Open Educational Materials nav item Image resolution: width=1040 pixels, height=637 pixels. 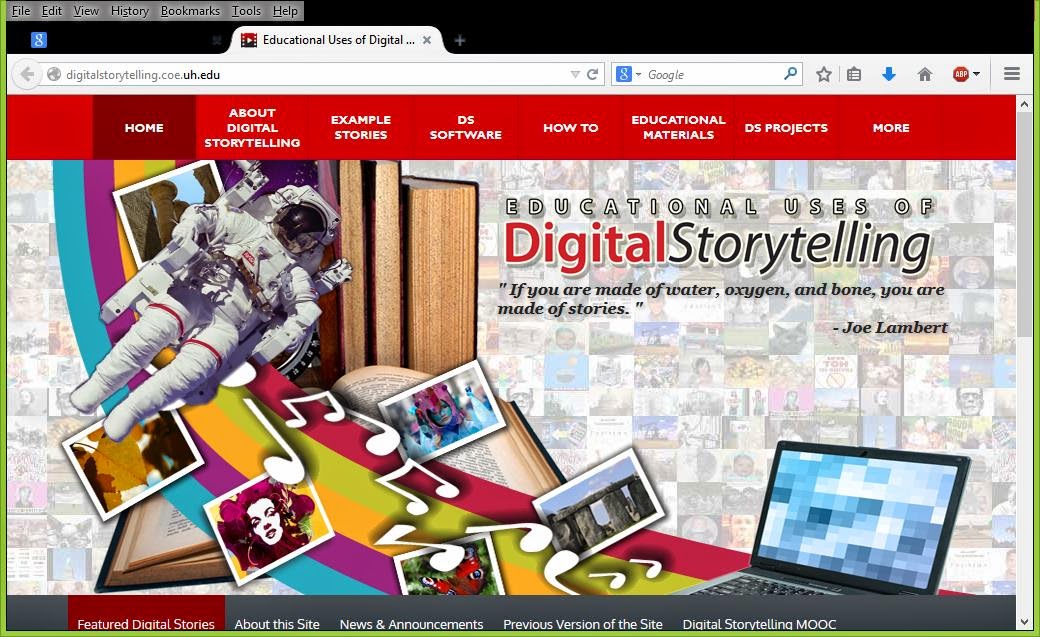point(679,127)
